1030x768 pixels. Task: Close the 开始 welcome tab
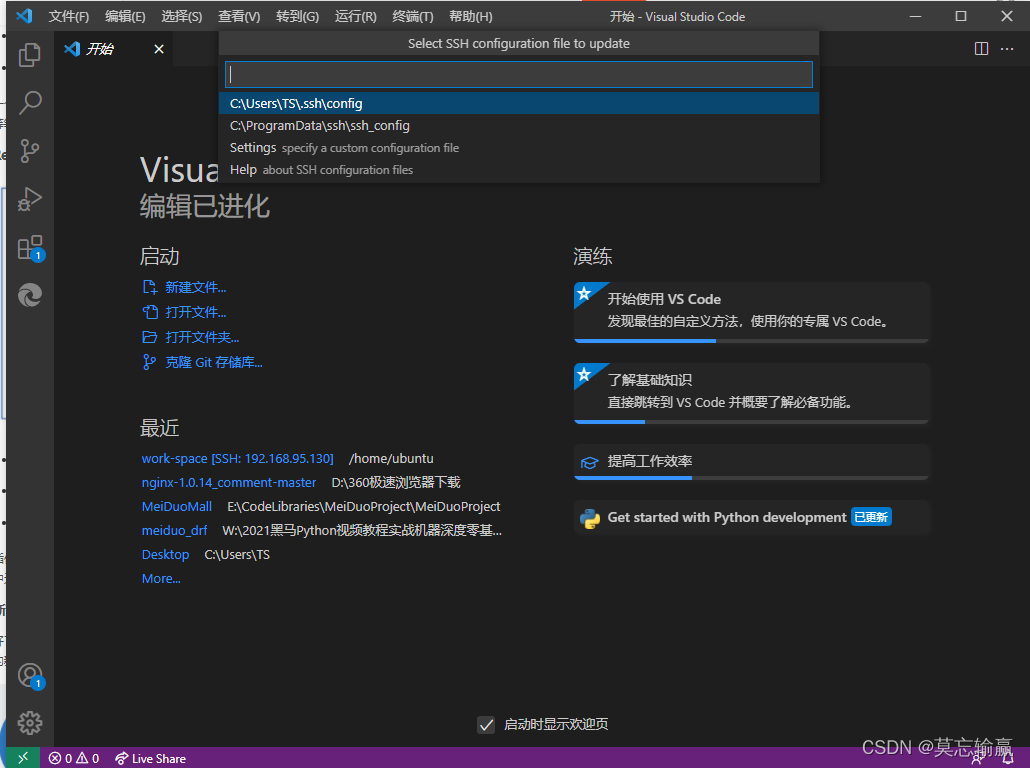pyautogui.click(x=159, y=49)
